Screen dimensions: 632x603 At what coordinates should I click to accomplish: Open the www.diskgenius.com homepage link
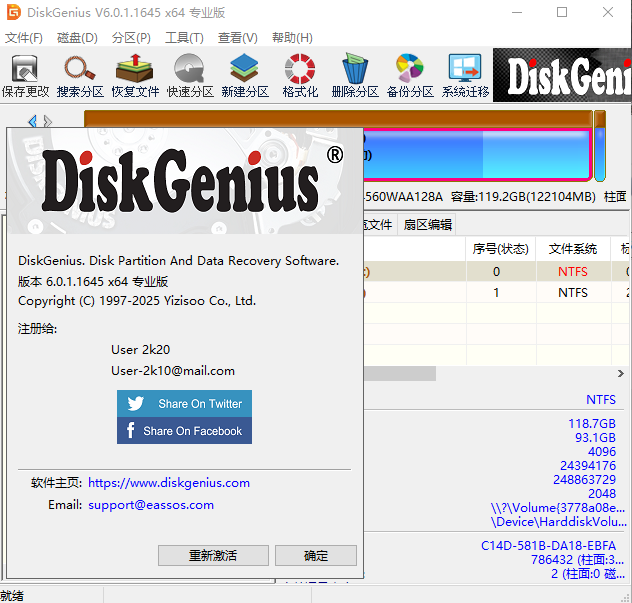[169, 482]
